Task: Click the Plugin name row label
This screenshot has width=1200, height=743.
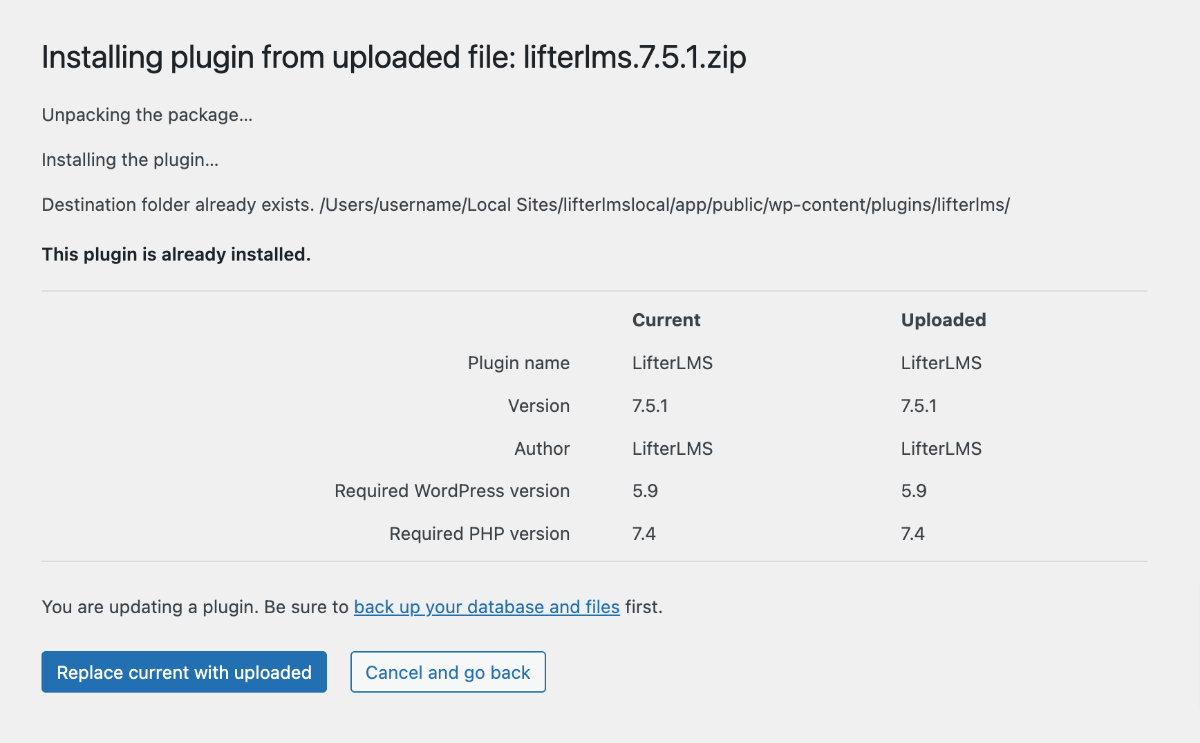Action: [519, 363]
